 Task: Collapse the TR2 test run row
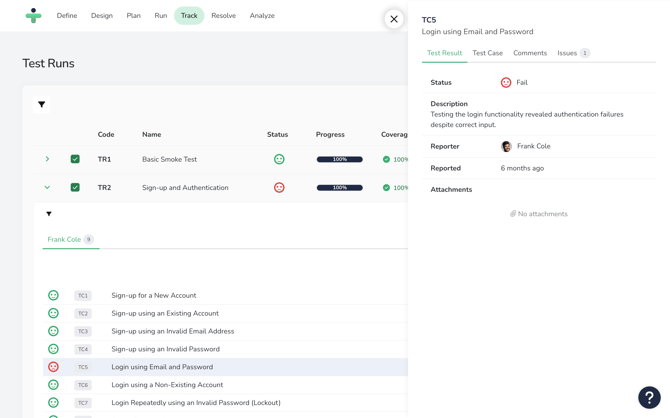point(47,187)
